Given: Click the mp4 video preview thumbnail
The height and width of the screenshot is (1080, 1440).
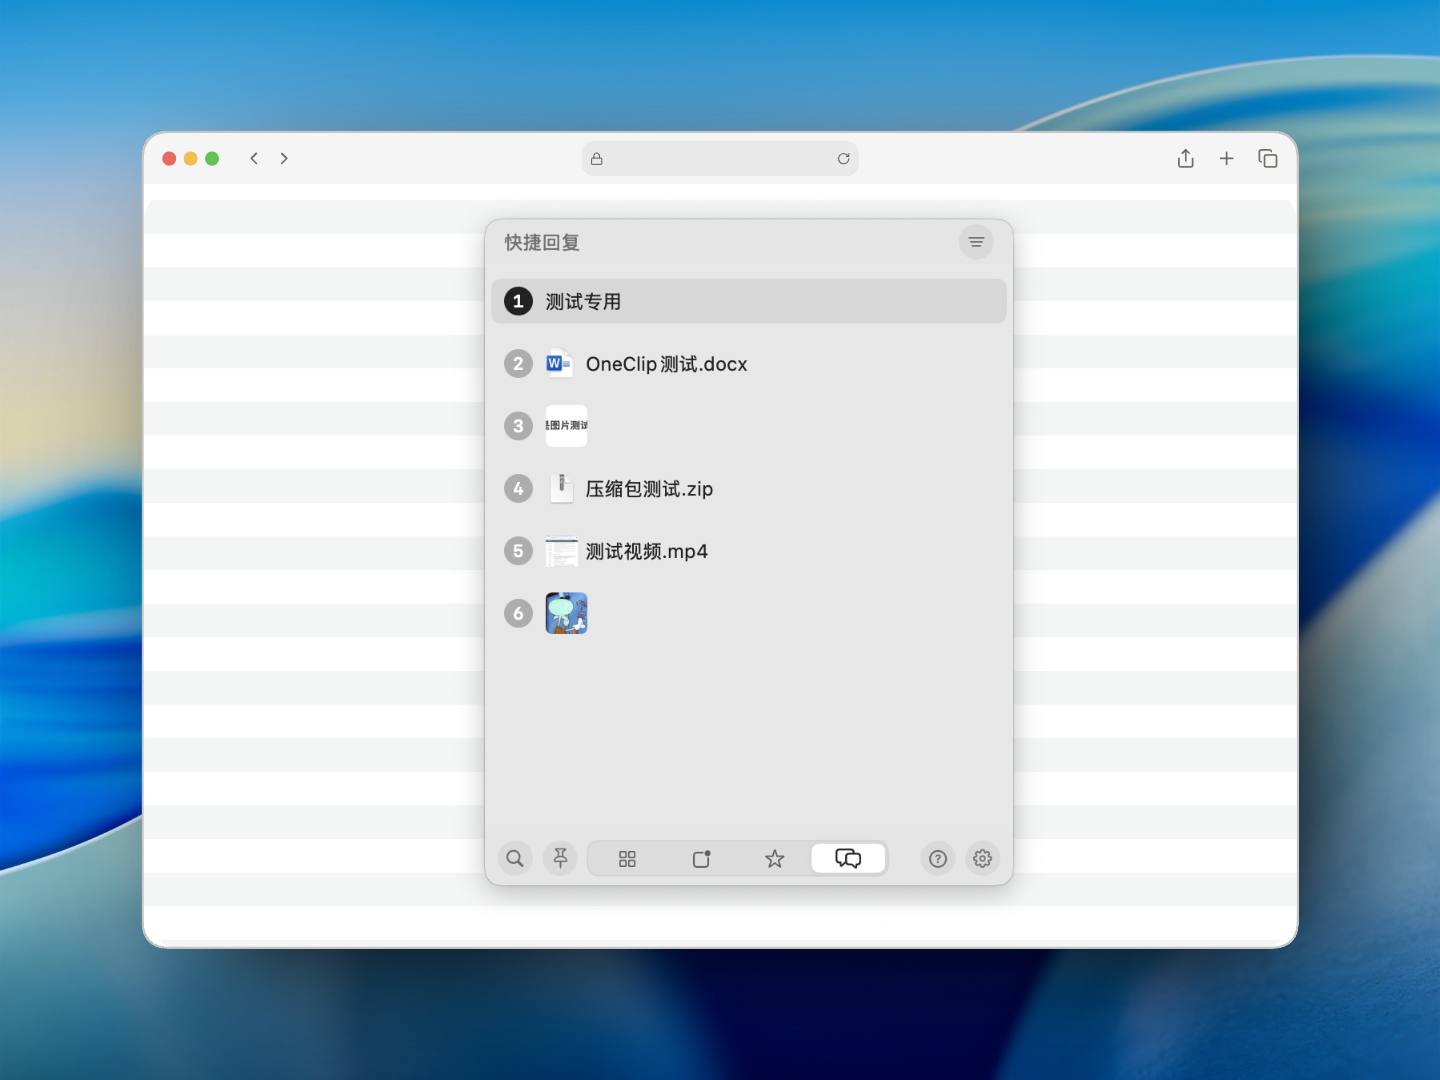Looking at the screenshot, I should point(562,552).
